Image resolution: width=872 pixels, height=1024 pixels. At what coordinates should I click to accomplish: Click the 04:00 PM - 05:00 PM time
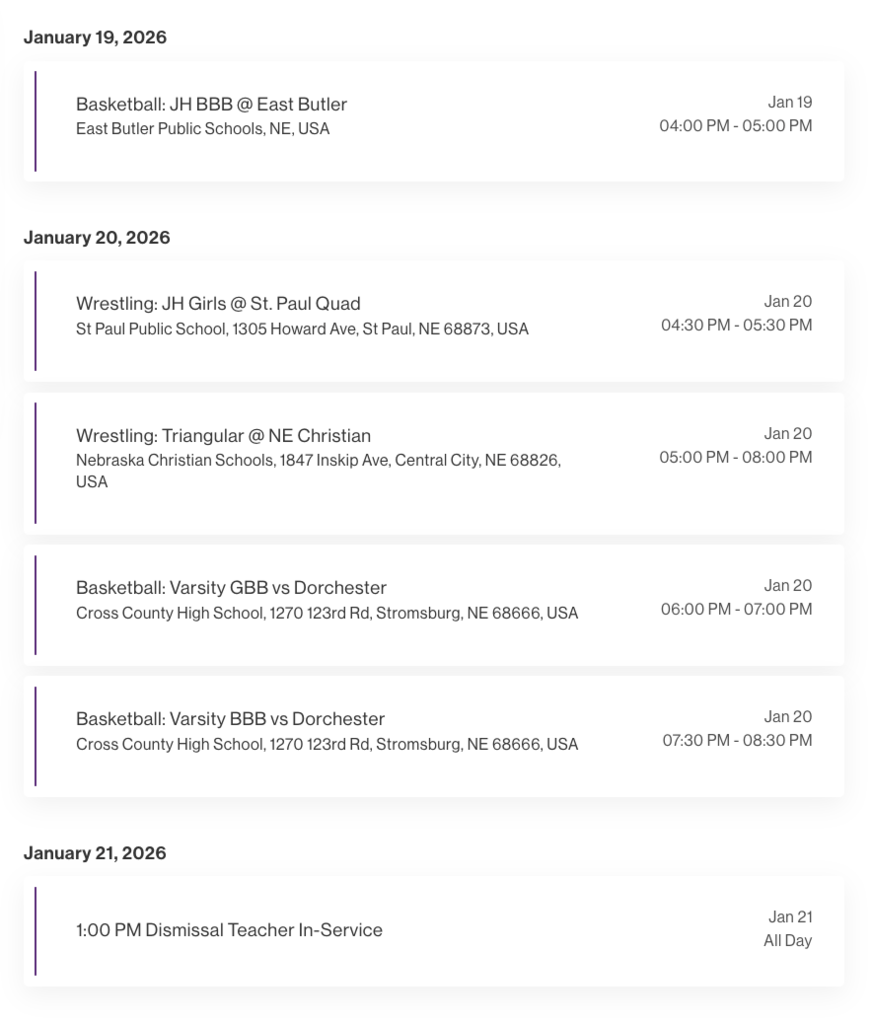(735, 126)
